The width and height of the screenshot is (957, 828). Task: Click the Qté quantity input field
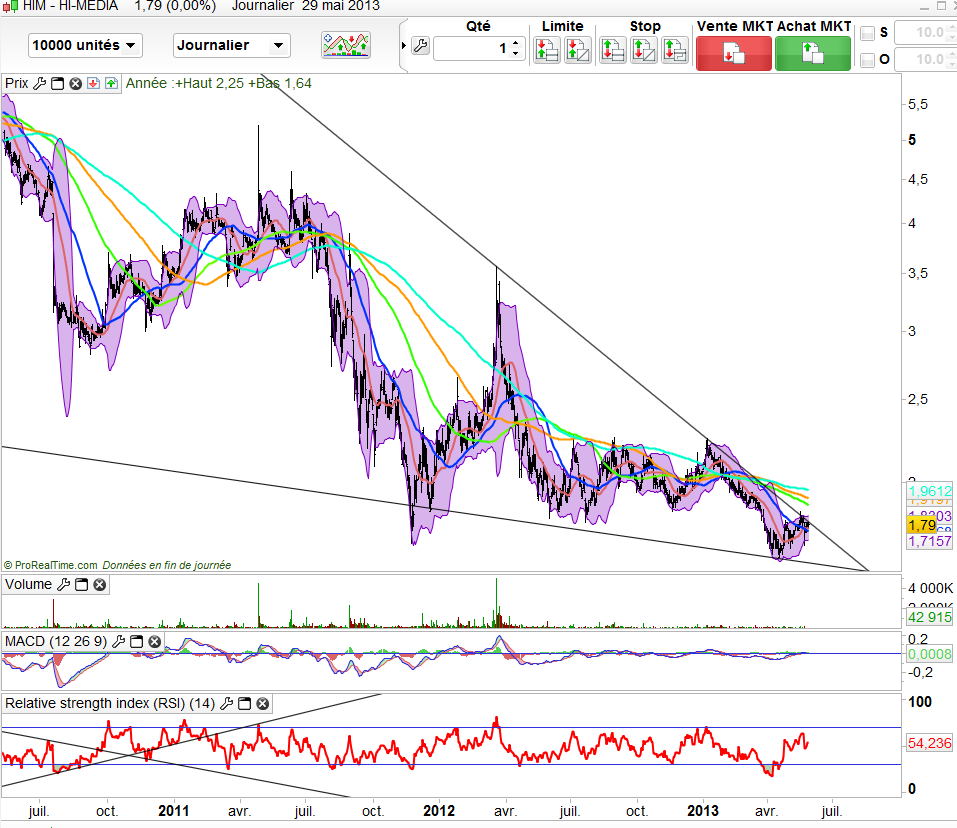pos(470,47)
